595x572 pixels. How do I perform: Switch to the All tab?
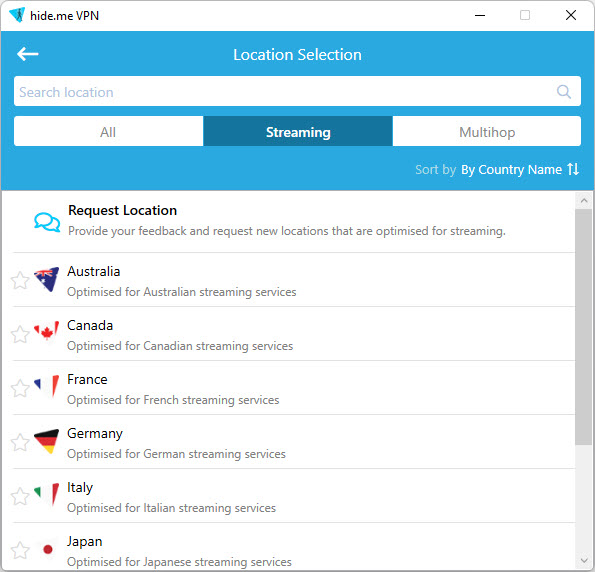[x=109, y=131]
